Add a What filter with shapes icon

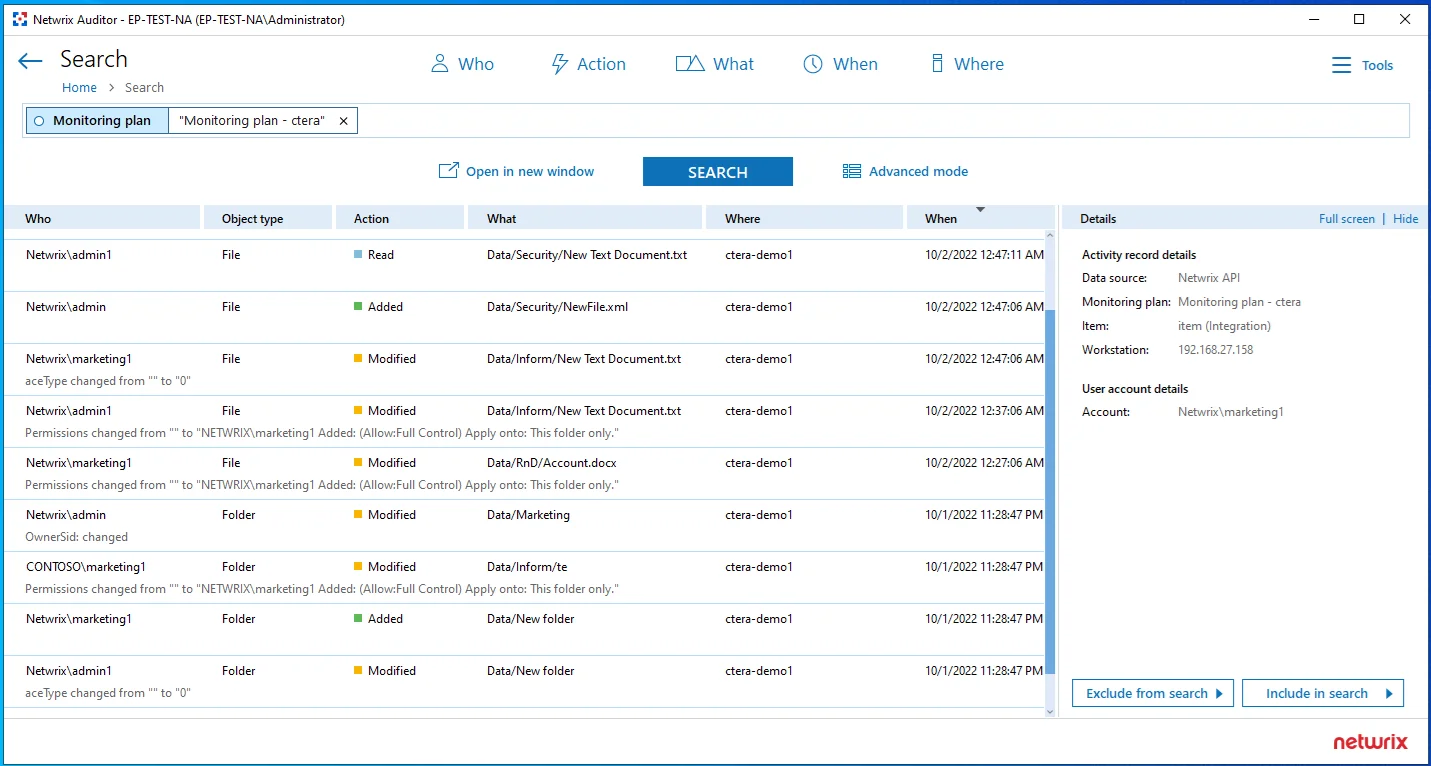715,64
